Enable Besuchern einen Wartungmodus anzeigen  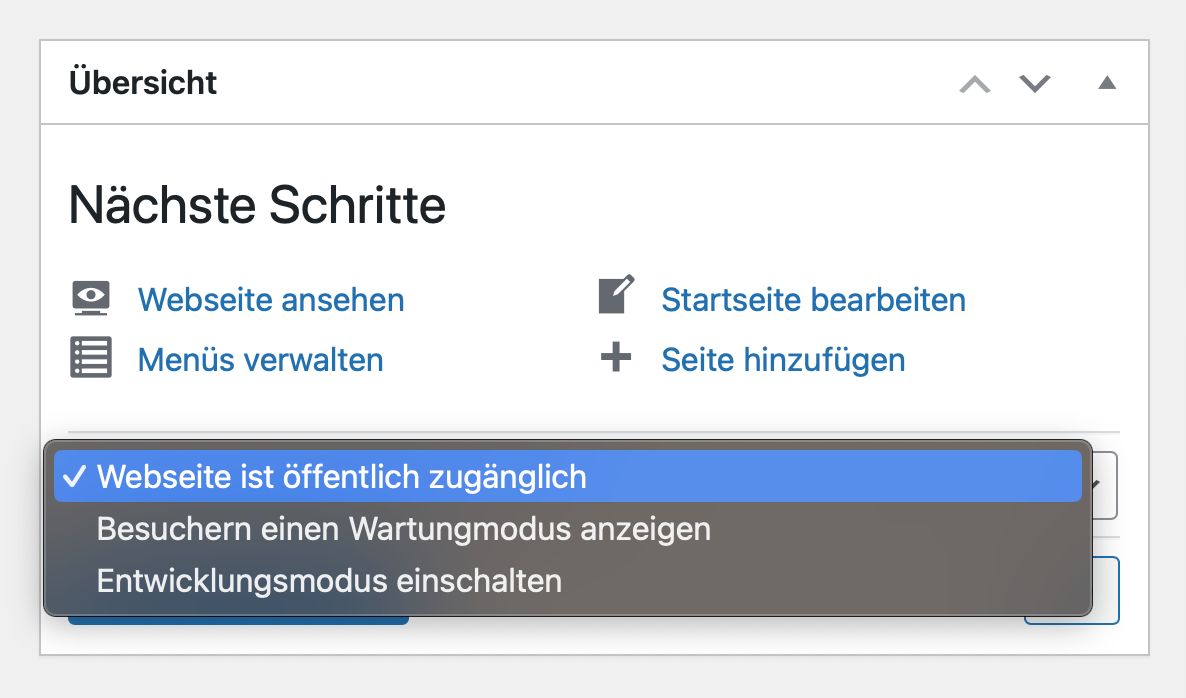(x=403, y=529)
